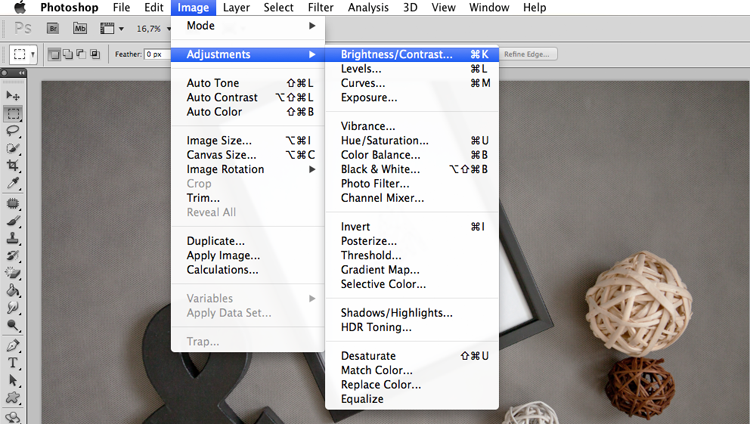Choose Image Size... command
750x424 pixels.
pos(248,140)
